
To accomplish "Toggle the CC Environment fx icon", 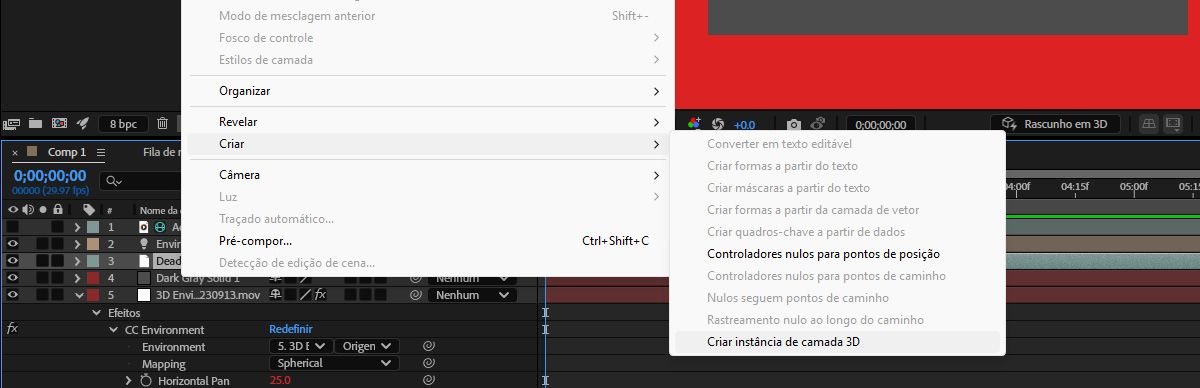I will 12,329.
